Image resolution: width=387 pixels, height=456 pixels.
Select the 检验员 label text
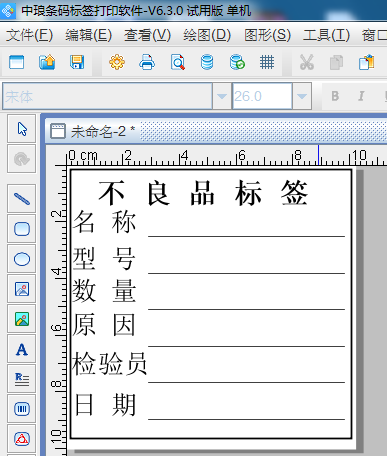click(x=109, y=363)
